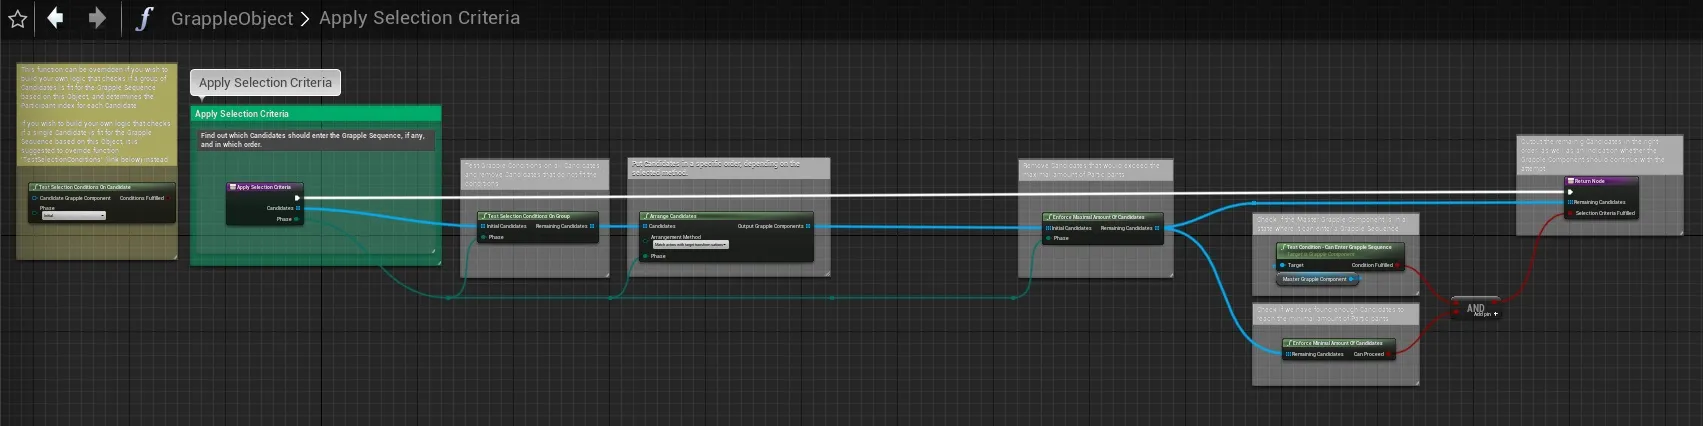Click exec input pin on Return Node
The height and width of the screenshot is (426, 1703).
coord(1571,192)
